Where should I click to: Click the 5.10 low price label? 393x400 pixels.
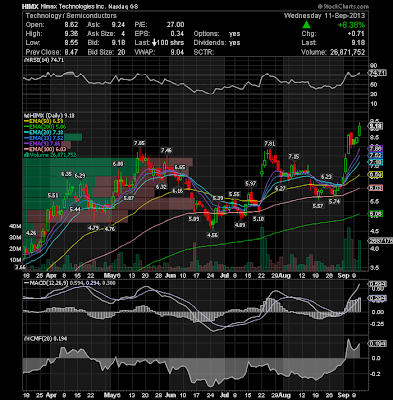258,219
